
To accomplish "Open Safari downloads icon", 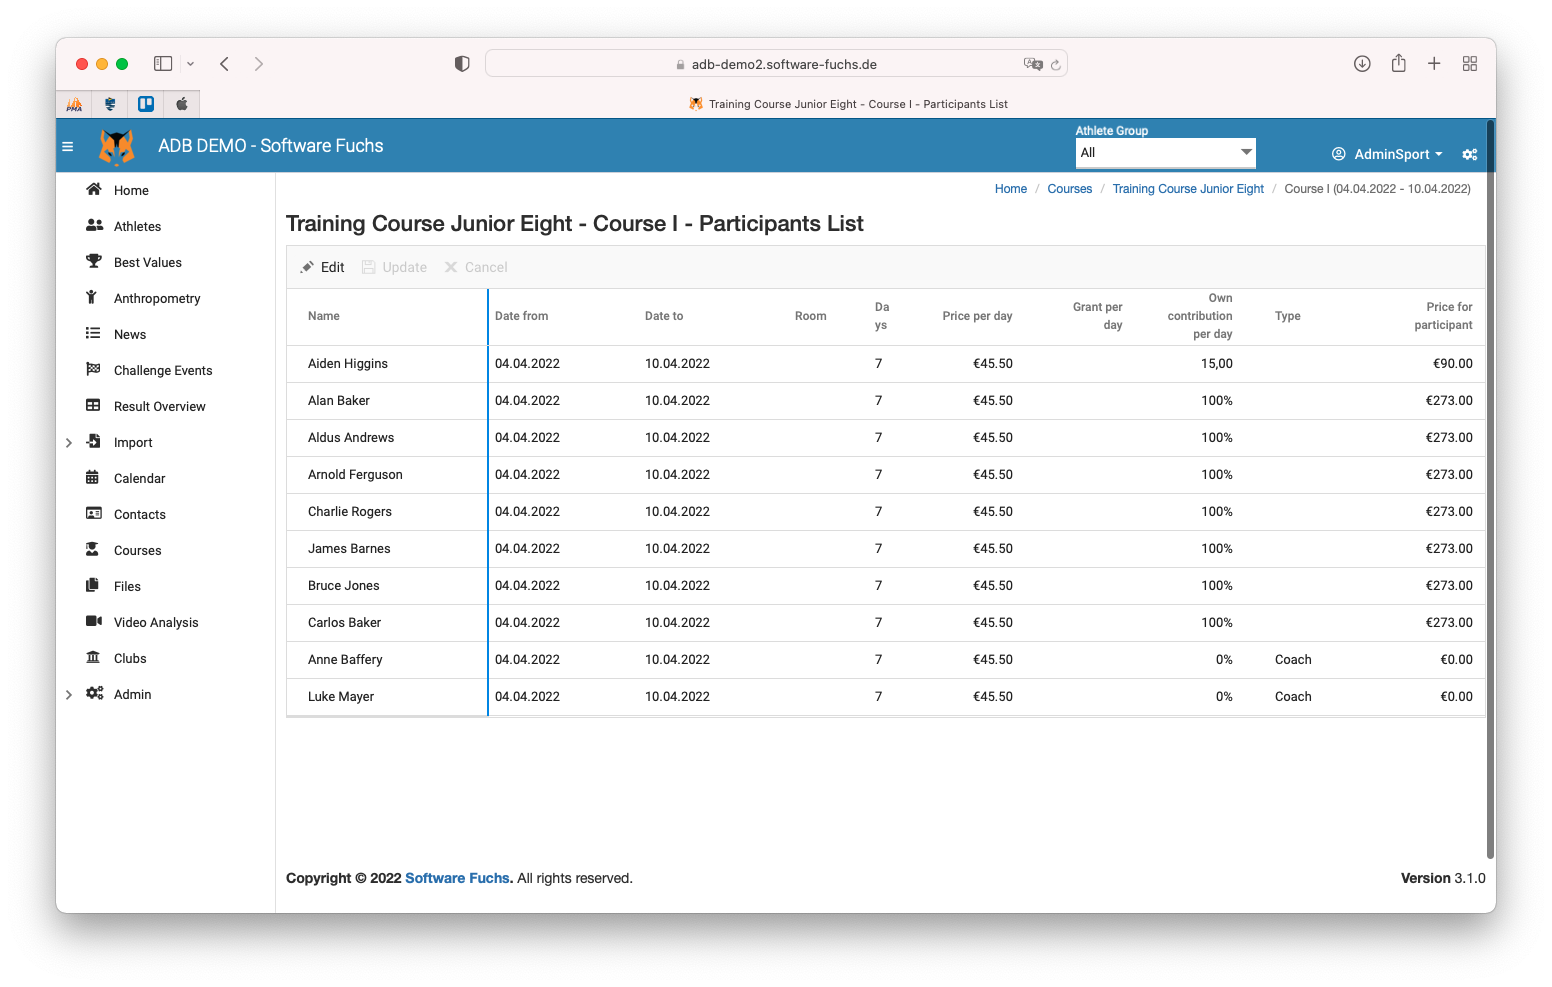I will point(1362,64).
